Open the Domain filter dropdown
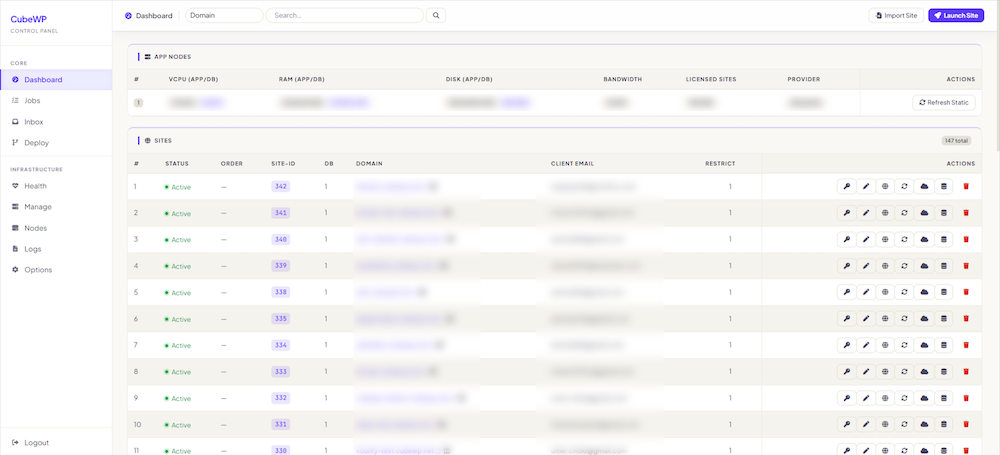1000x455 pixels. click(224, 15)
